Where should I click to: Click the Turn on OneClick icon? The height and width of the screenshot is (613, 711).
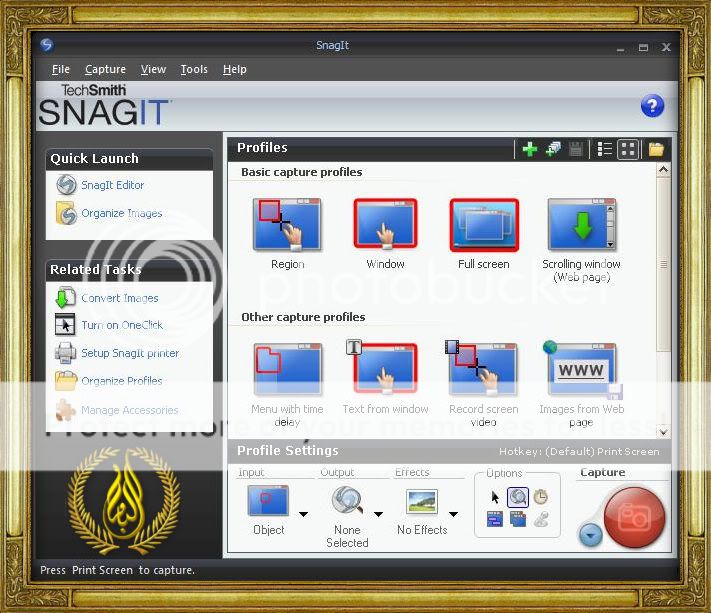coord(65,325)
